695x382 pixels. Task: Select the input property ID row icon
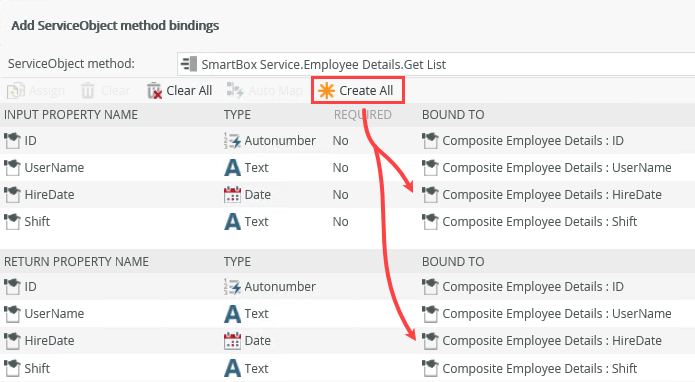12,140
